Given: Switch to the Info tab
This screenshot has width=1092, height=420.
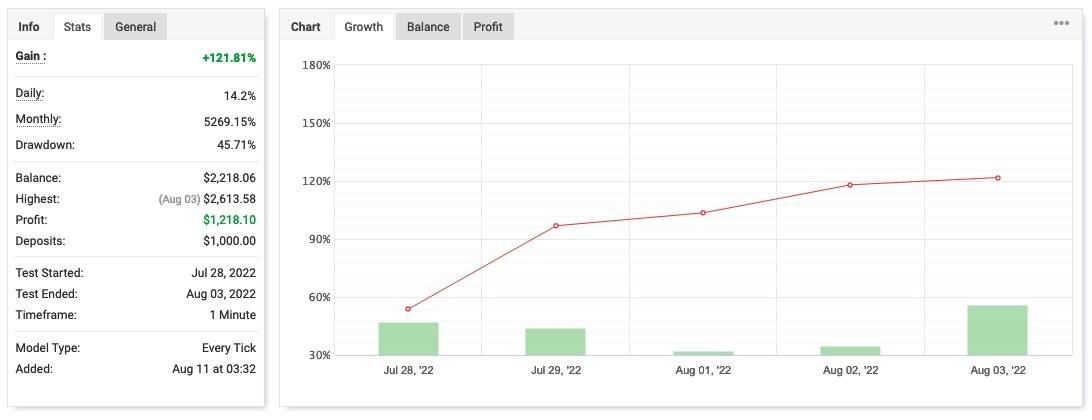Looking at the screenshot, I should [29, 26].
